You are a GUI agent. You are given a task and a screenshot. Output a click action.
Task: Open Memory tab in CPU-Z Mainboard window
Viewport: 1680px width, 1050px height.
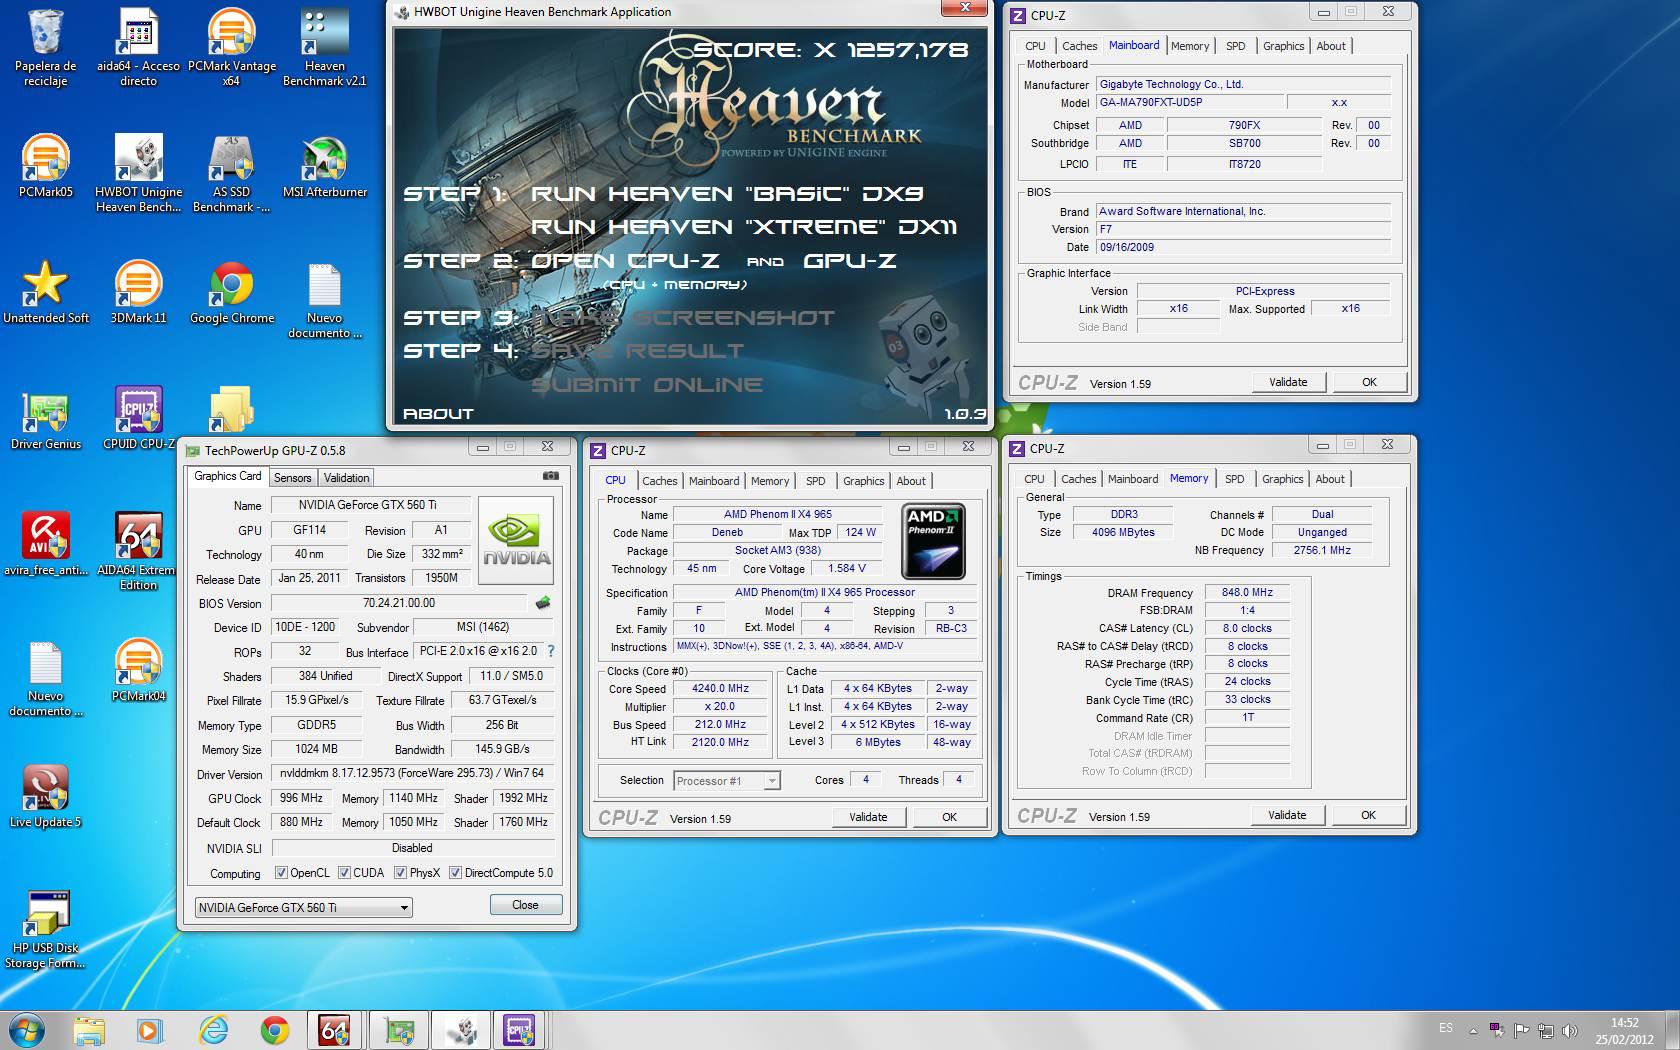1190,46
